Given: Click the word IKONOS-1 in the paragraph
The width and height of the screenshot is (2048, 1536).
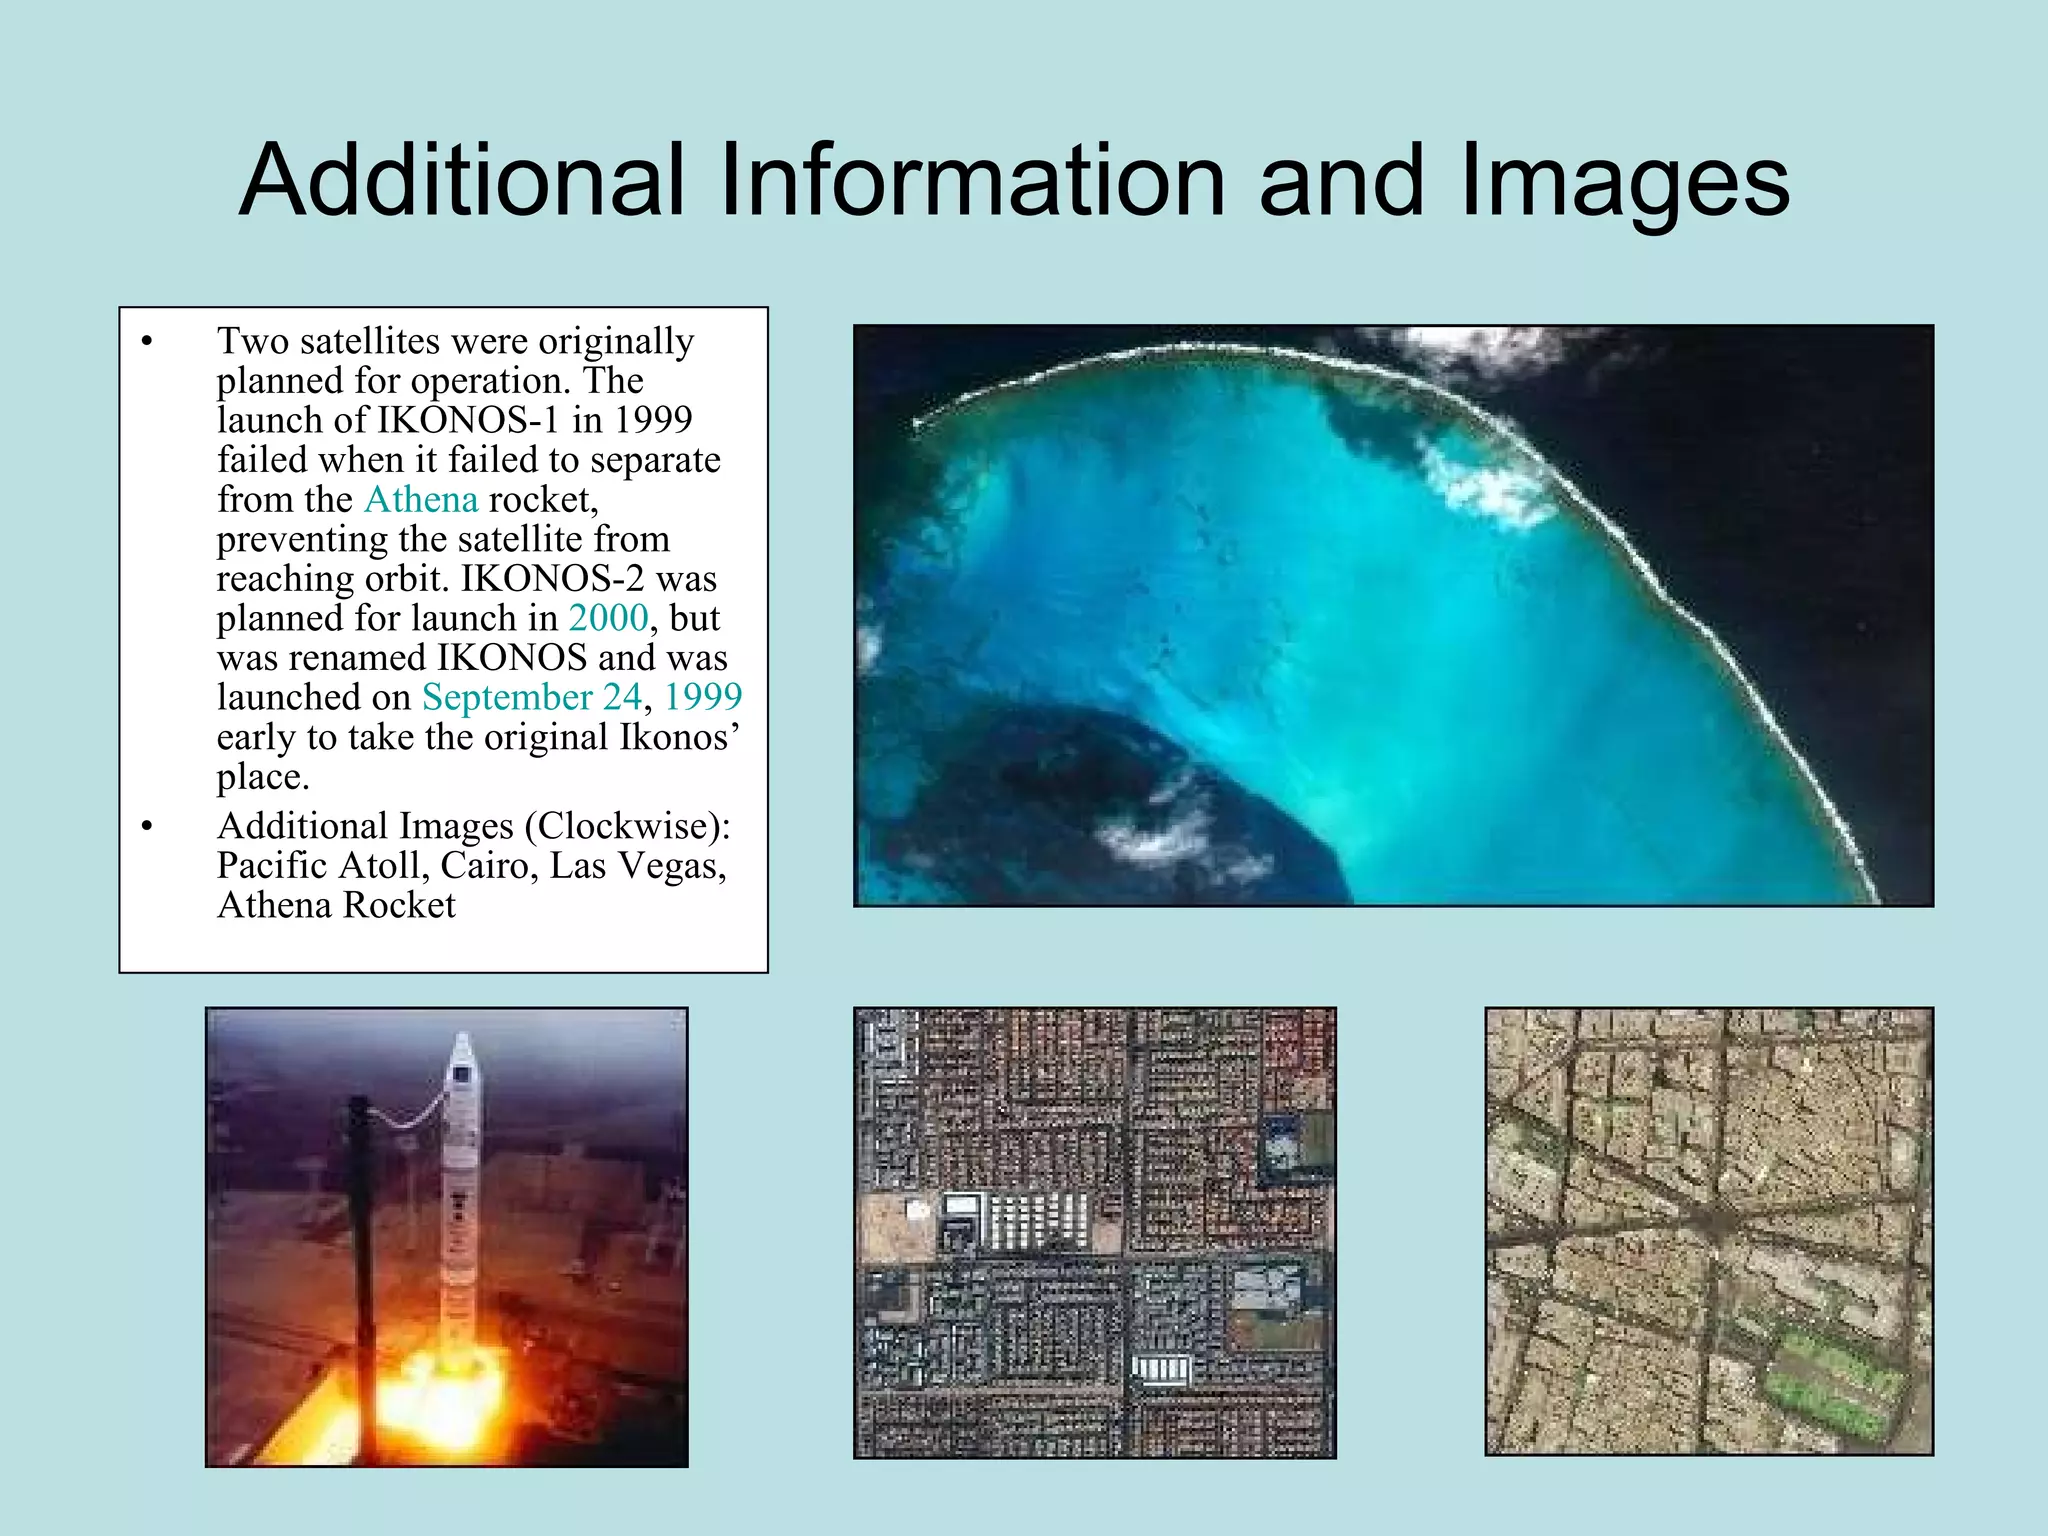Looking at the screenshot, I should coord(468,420).
